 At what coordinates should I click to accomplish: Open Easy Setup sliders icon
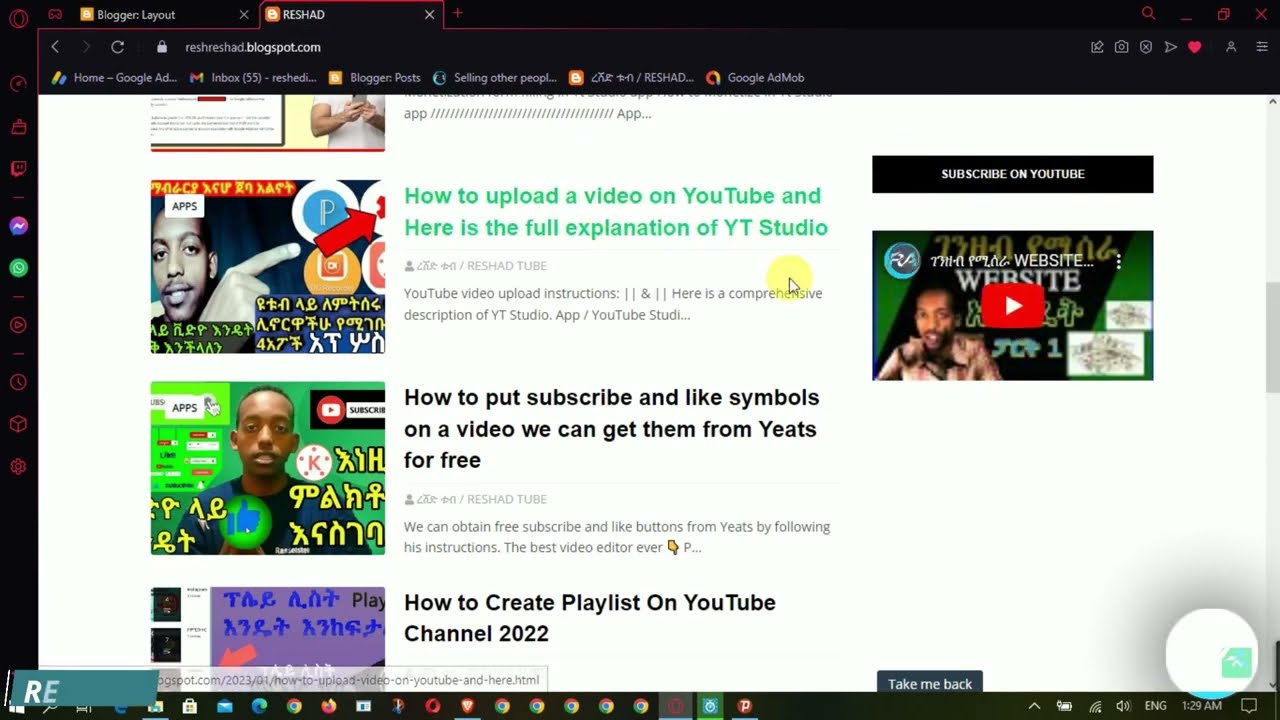(1262, 47)
